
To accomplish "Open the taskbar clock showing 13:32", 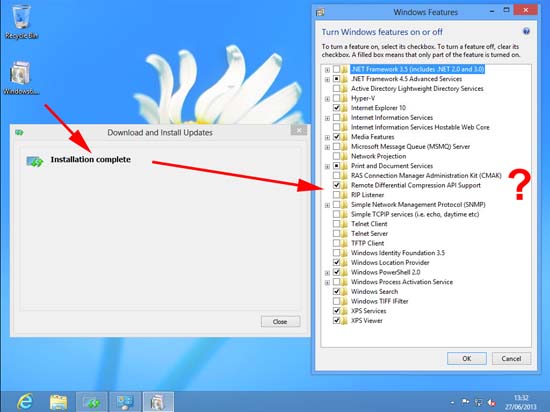I will (x=521, y=402).
